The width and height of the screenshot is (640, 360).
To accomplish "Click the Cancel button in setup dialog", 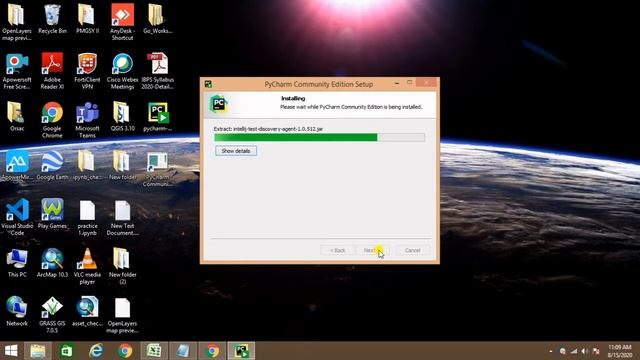I will (412, 250).
